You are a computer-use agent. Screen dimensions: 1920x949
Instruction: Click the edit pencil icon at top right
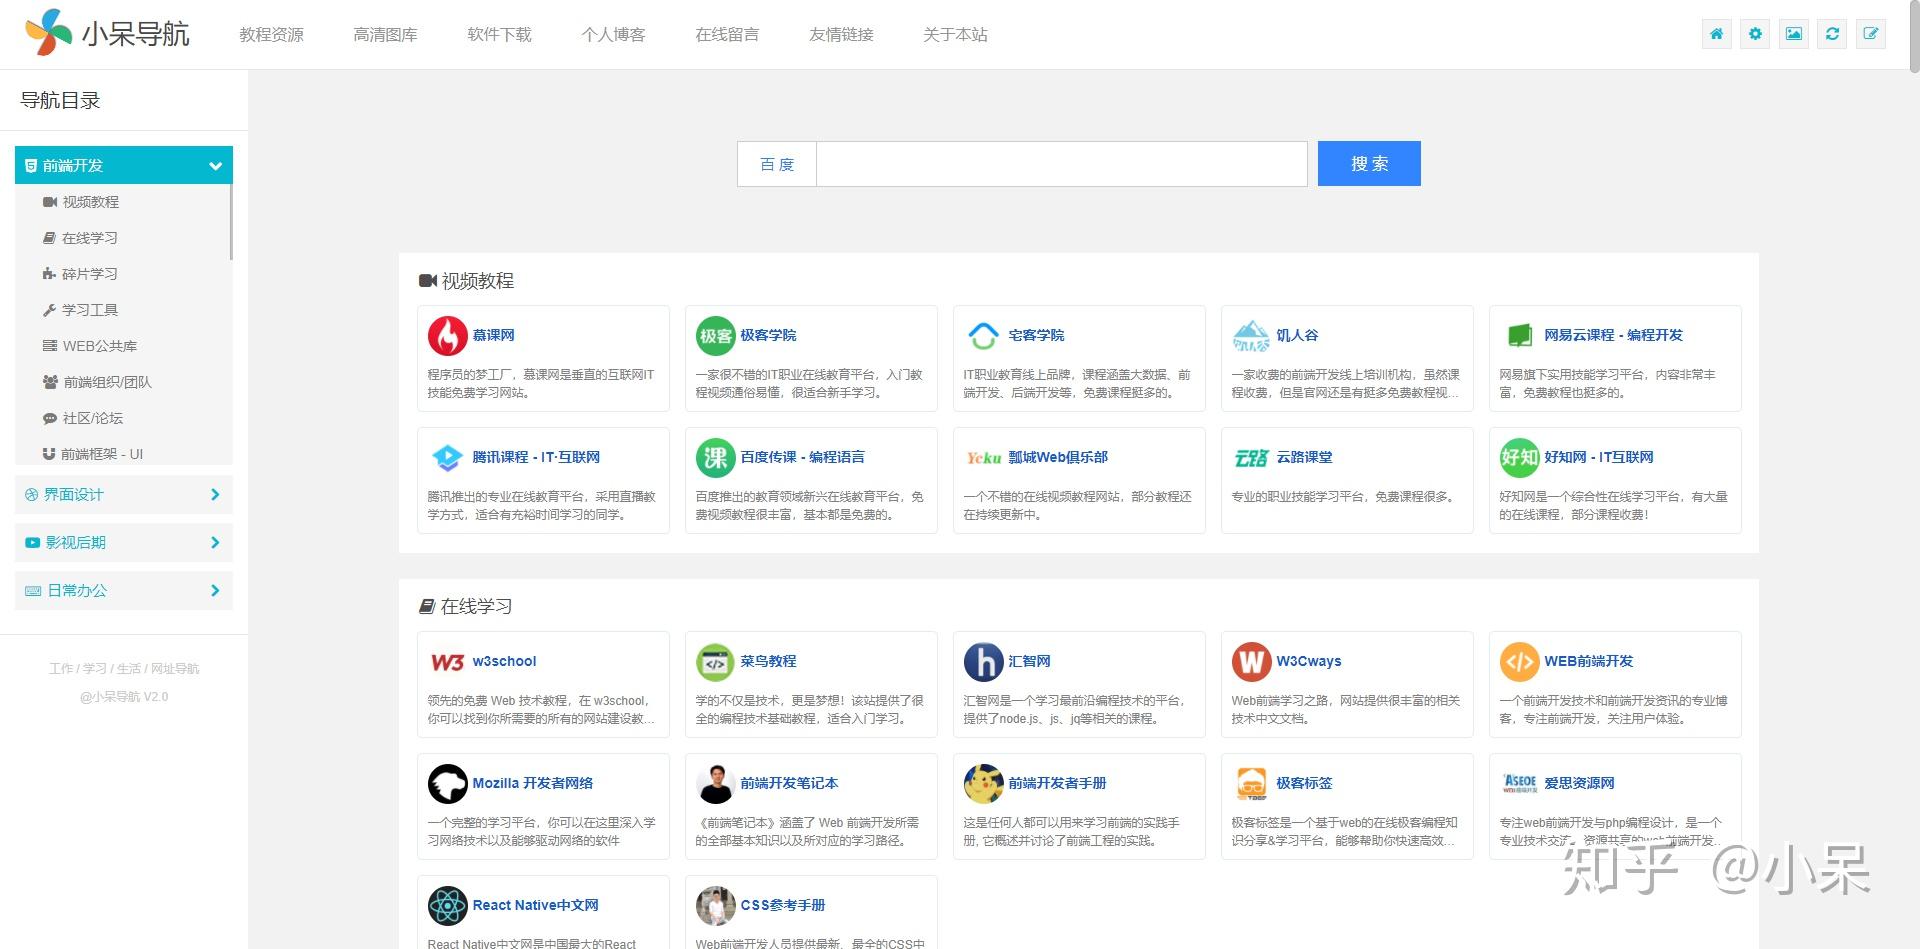pos(1871,34)
